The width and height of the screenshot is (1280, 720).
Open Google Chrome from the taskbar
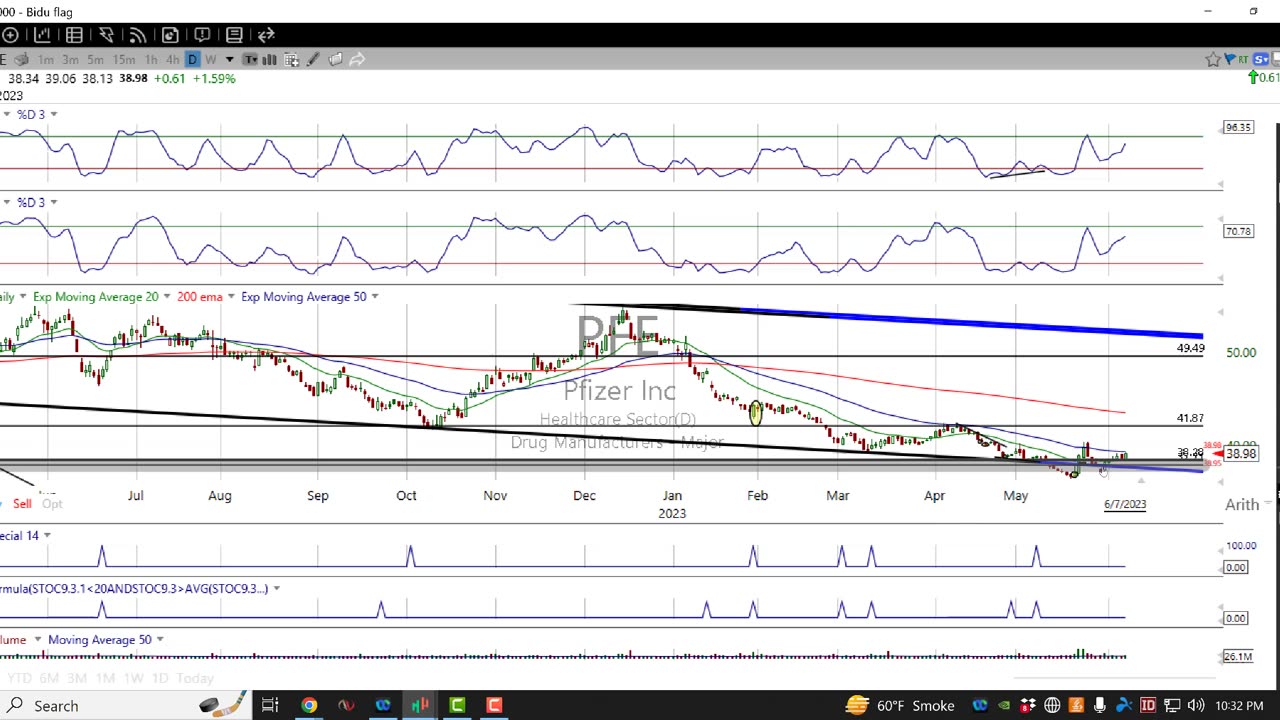[309, 706]
